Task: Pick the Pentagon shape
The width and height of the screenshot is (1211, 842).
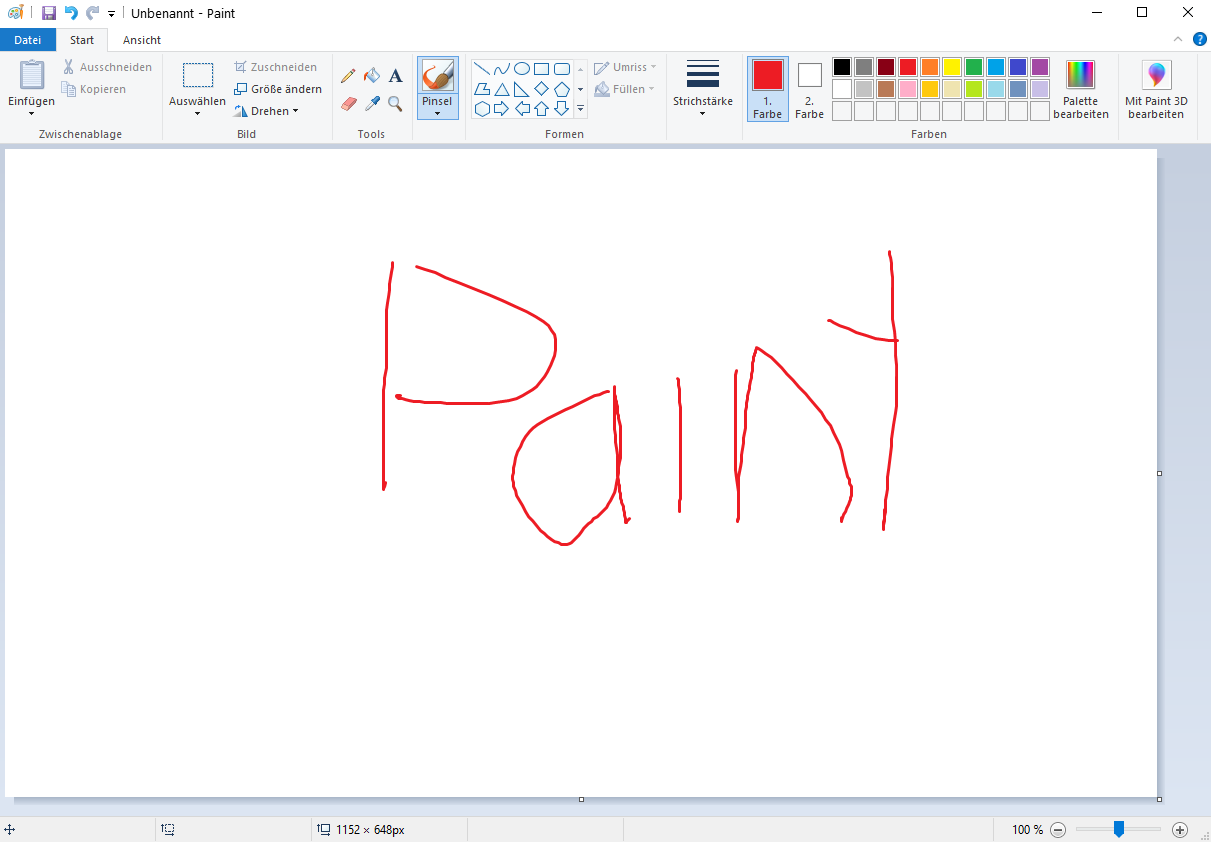Action: (x=562, y=89)
